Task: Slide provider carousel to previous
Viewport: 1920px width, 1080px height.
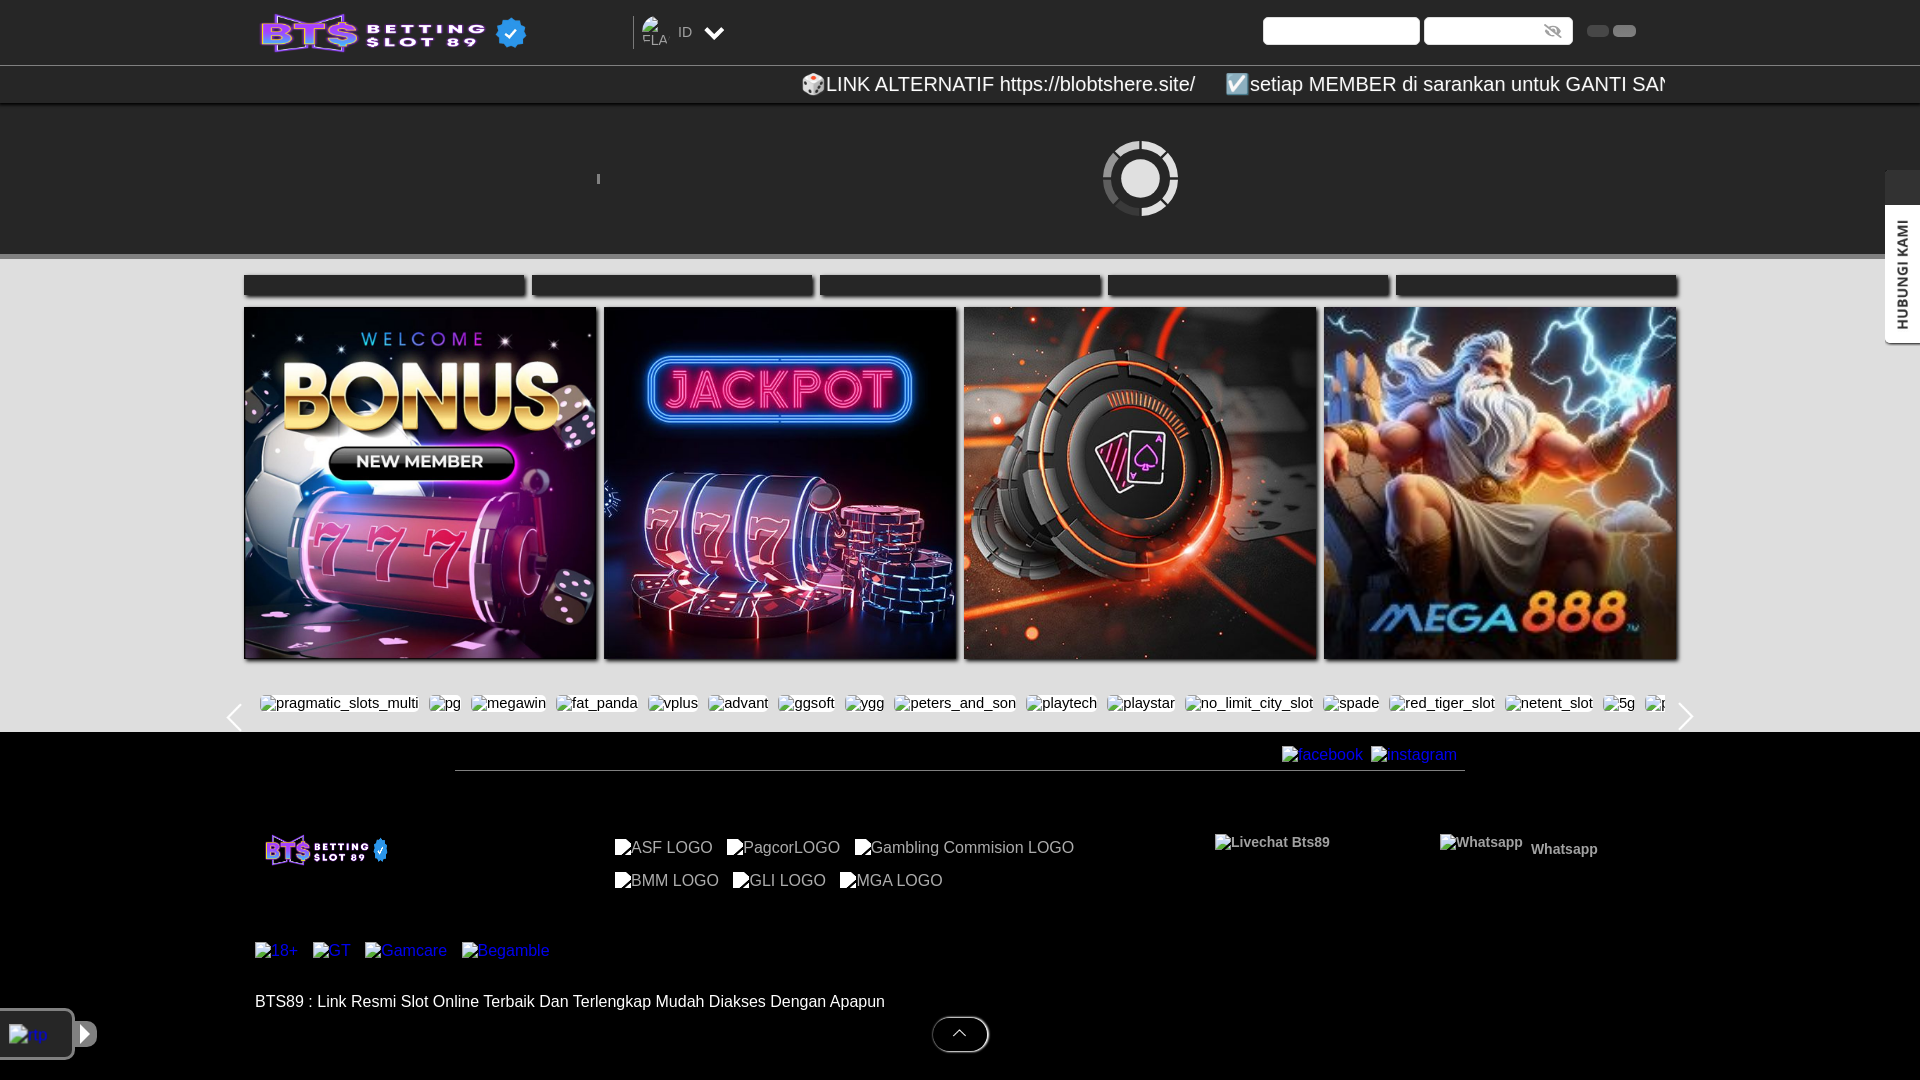Action: [234, 717]
